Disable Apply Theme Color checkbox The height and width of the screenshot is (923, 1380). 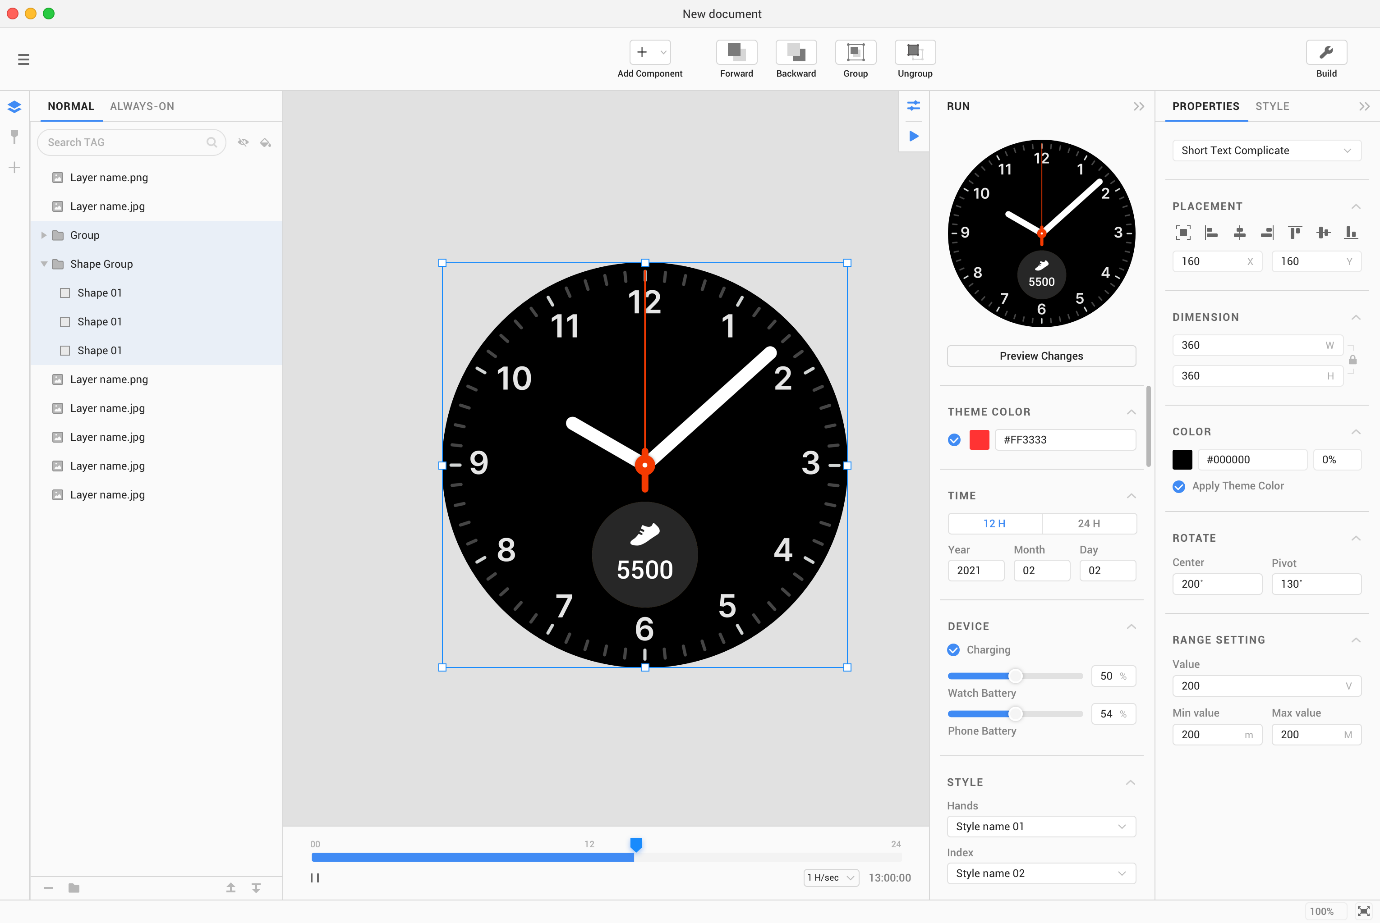(x=1179, y=487)
